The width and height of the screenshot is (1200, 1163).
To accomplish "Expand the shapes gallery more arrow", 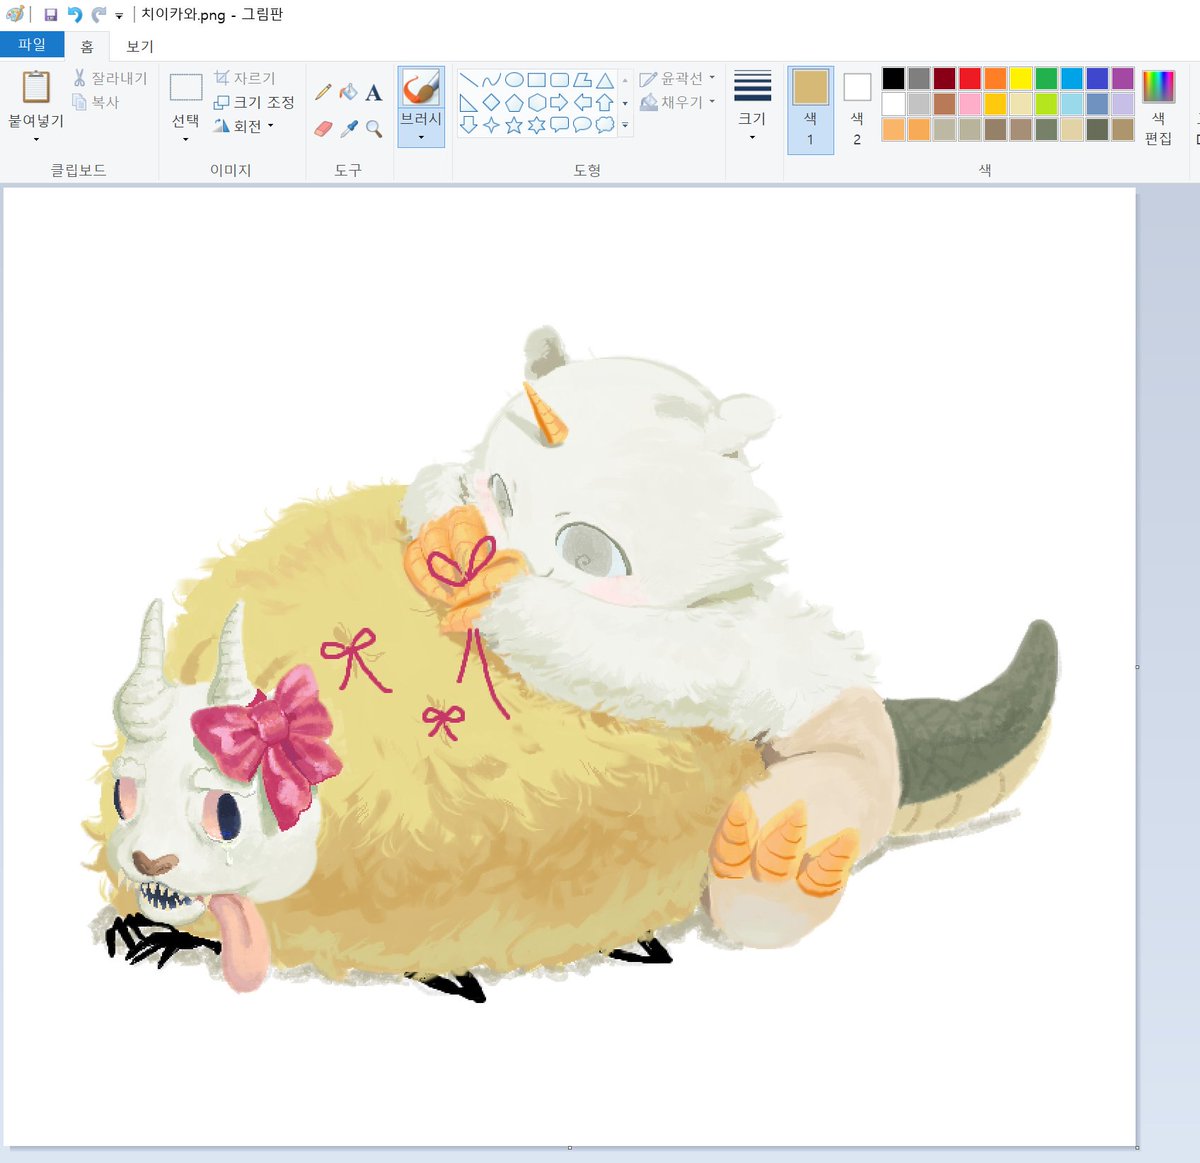I will [625, 125].
